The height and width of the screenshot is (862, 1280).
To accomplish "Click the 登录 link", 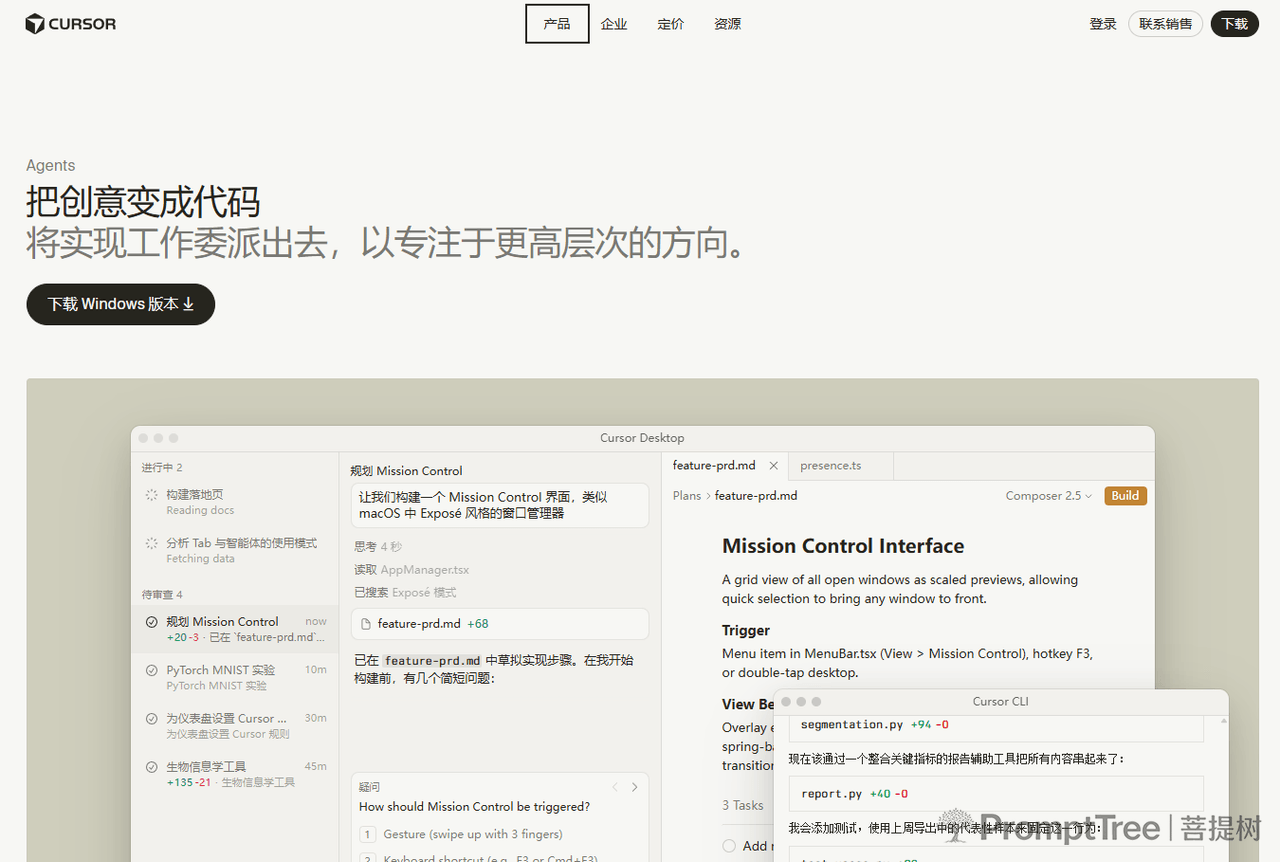I will [1103, 24].
